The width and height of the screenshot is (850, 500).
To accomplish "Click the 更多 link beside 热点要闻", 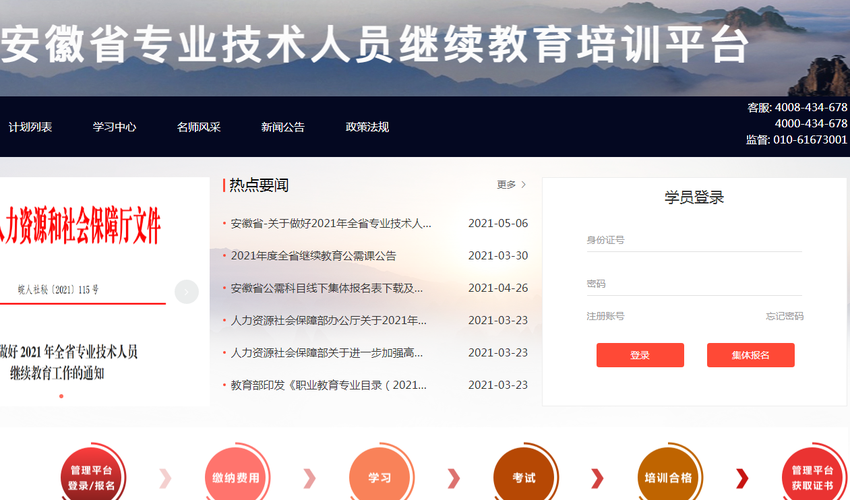I will pos(511,185).
